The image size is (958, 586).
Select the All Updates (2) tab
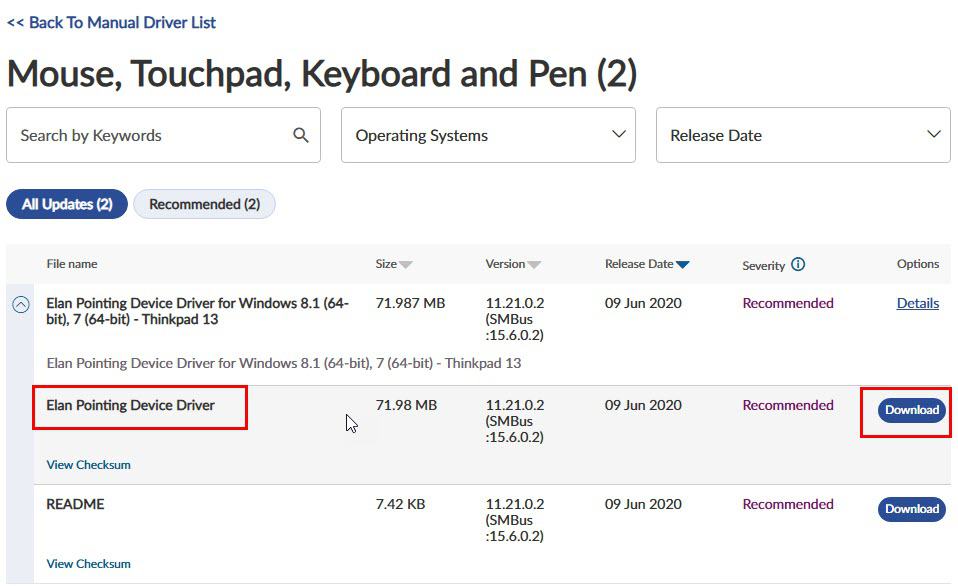click(x=67, y=204)
